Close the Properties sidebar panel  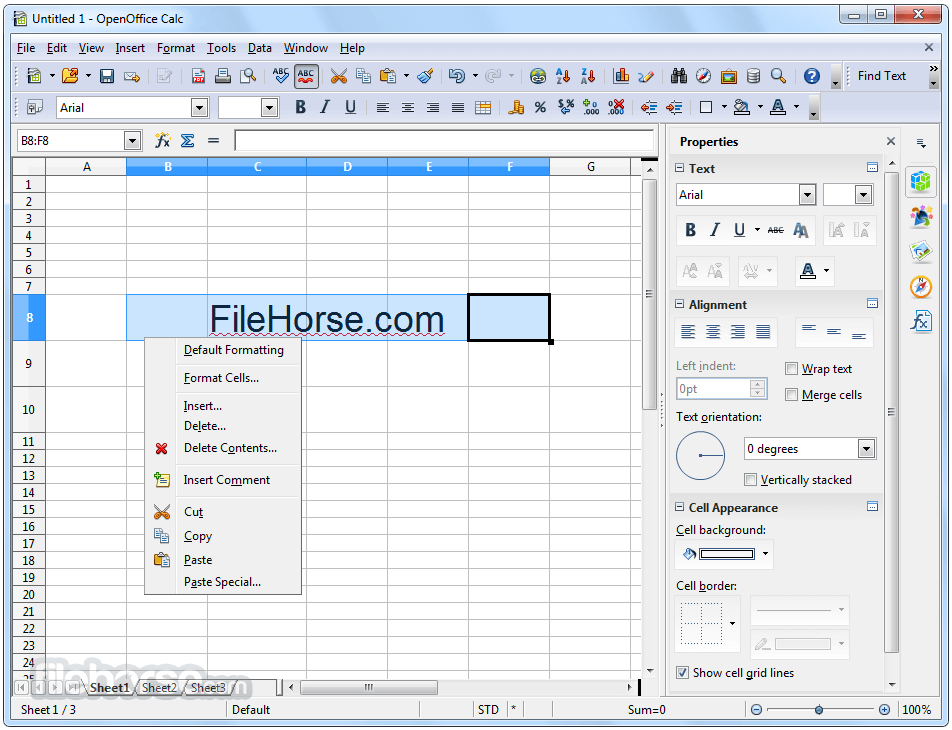891,141
